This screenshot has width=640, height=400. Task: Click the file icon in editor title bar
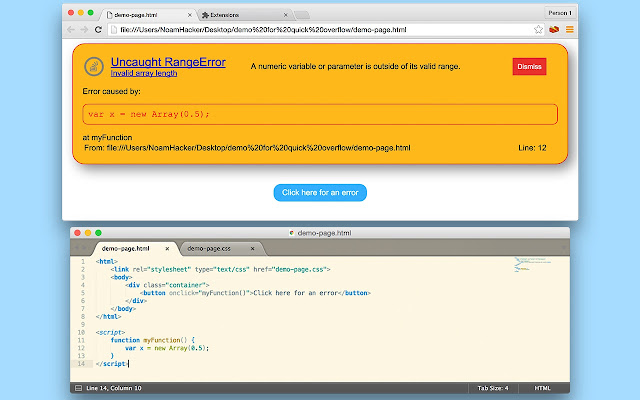click(x=291, y=233)
